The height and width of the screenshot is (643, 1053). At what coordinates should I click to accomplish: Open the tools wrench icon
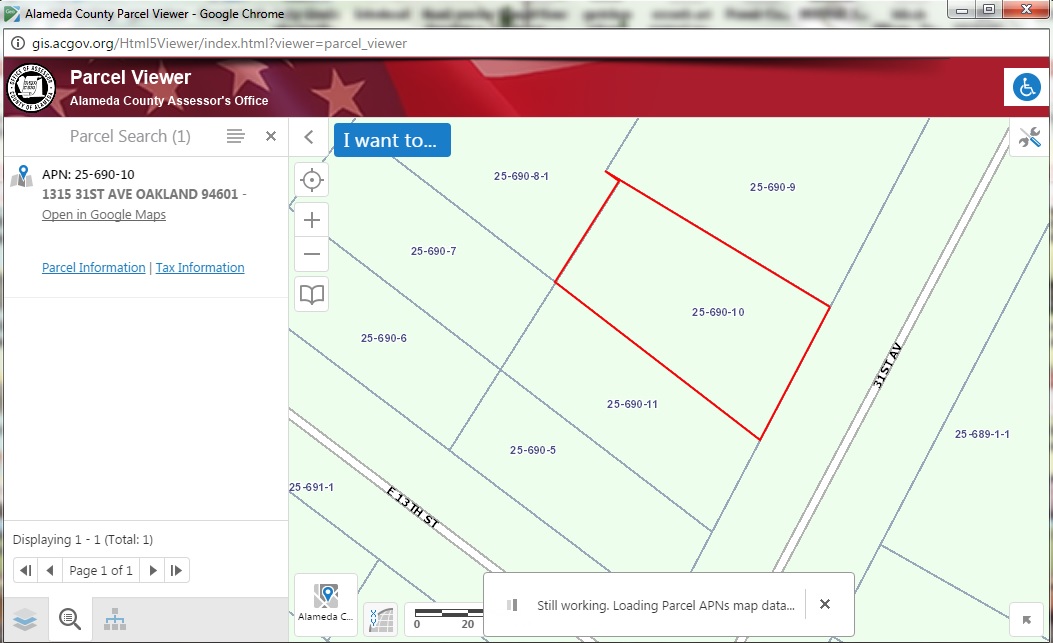[1029, 137]
